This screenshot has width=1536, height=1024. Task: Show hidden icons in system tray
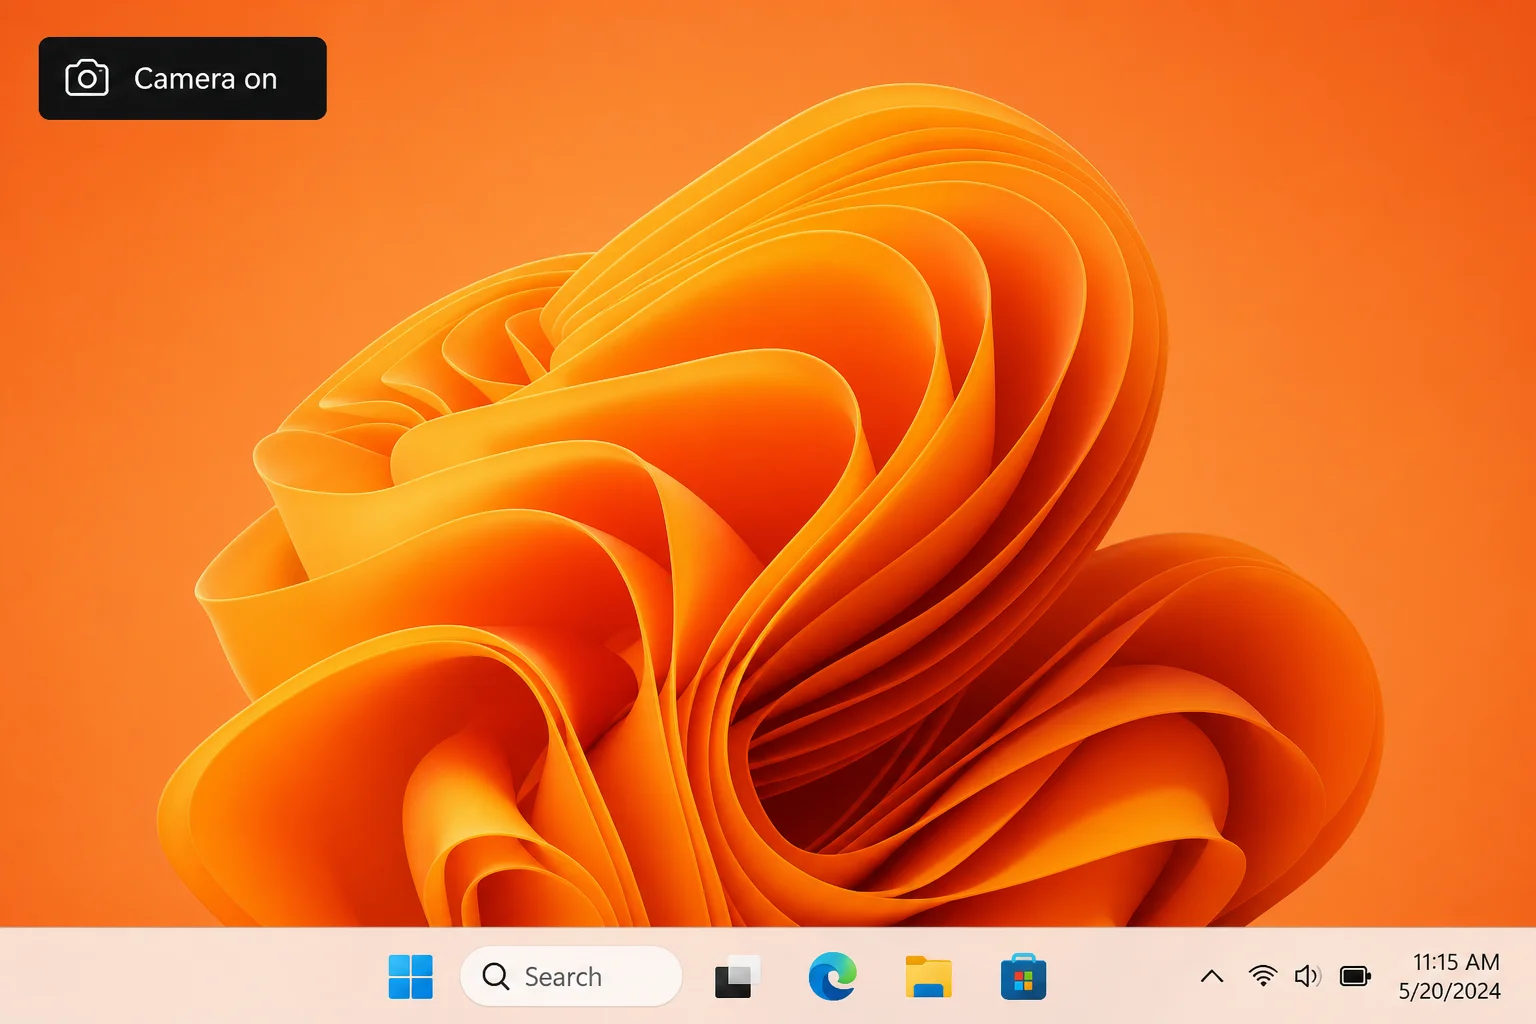tap(1212, 976)
